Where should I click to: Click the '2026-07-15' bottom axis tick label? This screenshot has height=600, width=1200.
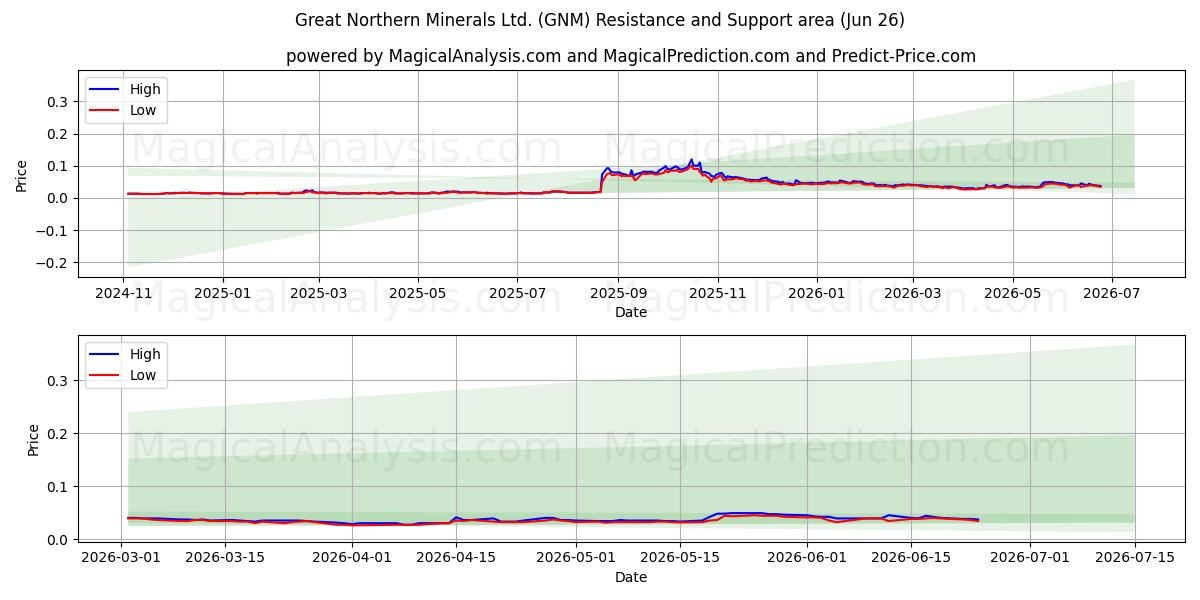click(x=1135, y=559)
